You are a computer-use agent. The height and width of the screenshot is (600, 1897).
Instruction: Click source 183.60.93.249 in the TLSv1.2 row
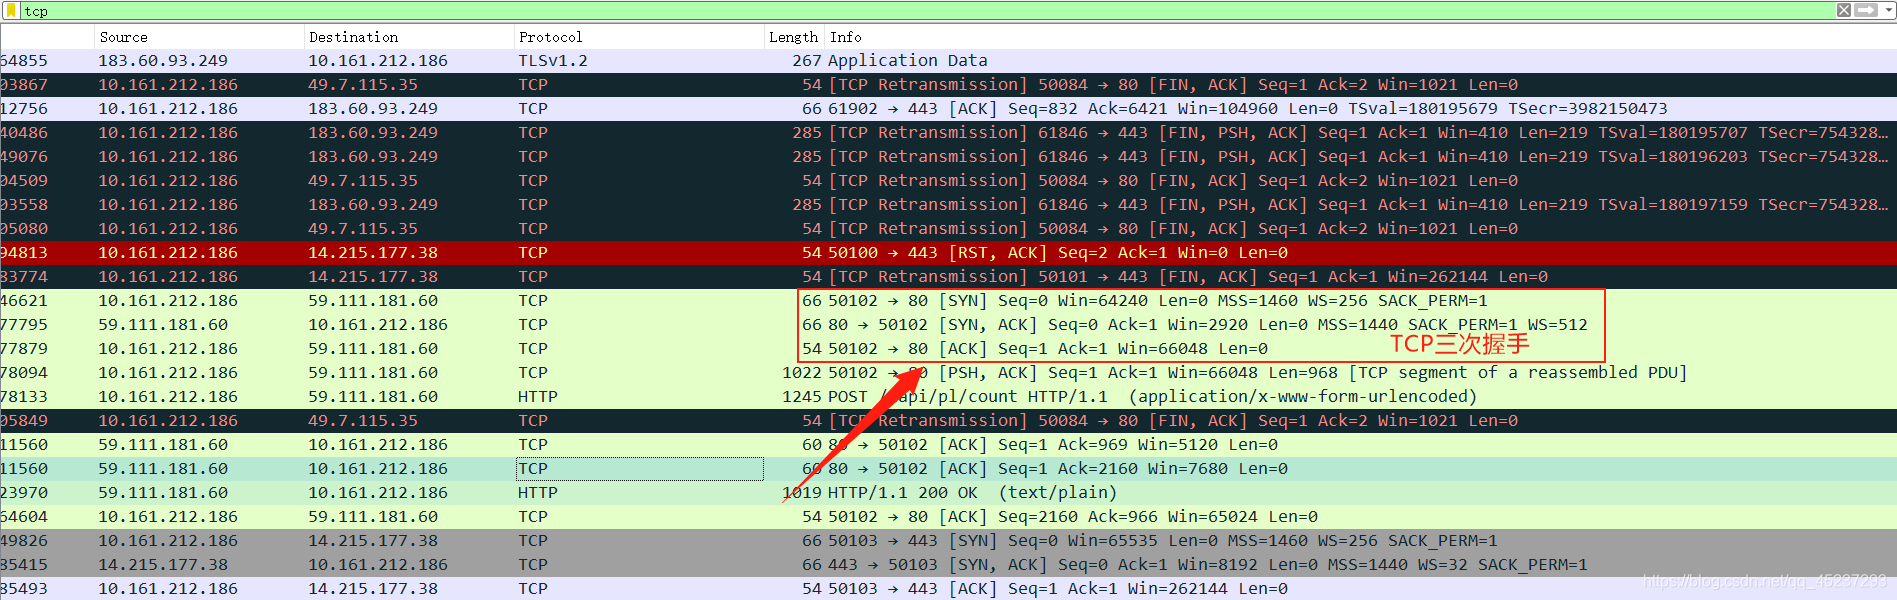point(163,60)
